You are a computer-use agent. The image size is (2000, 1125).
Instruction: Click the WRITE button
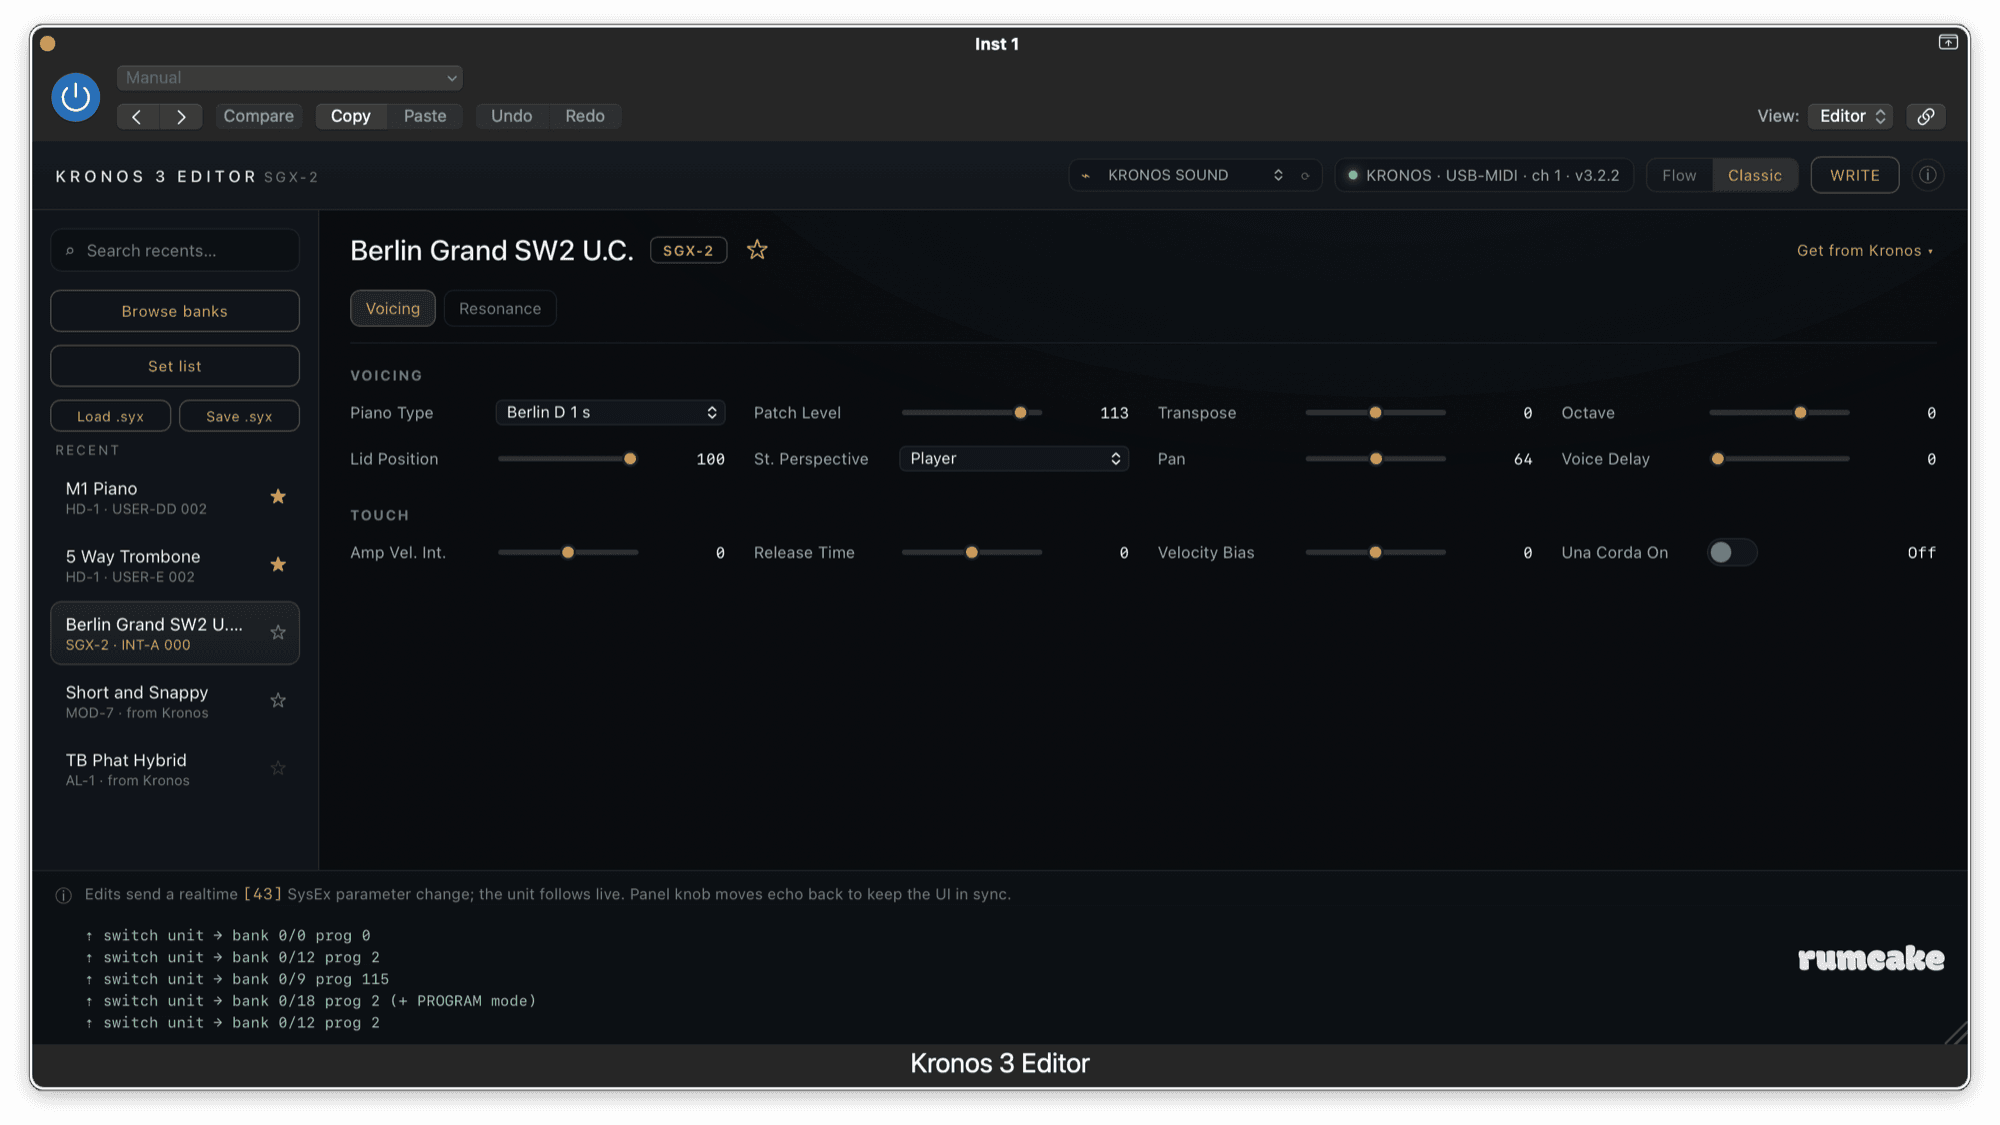click(1854, 175)
